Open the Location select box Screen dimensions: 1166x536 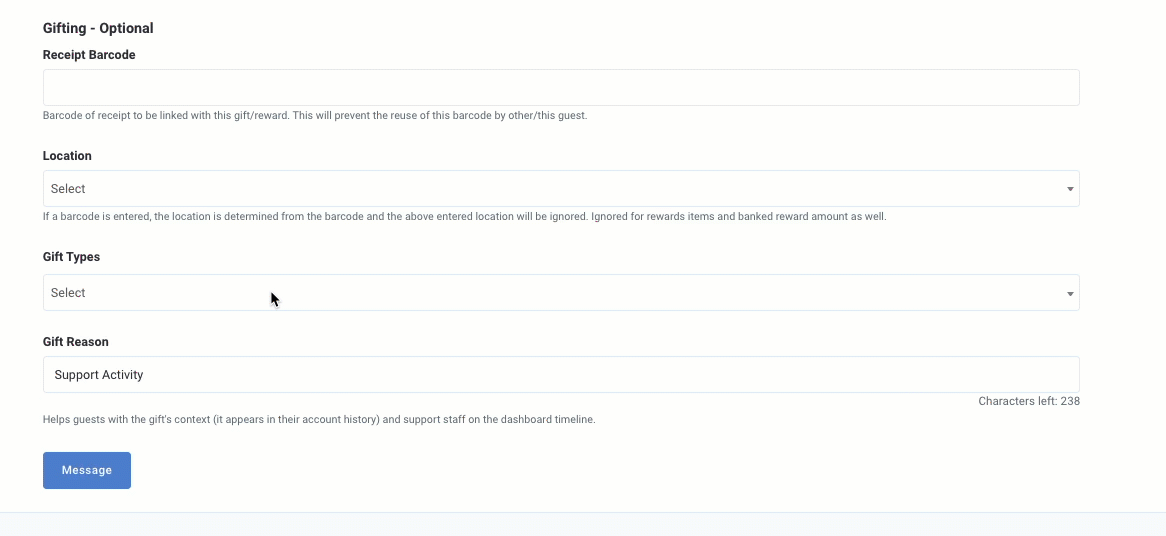tap(561, 189)
